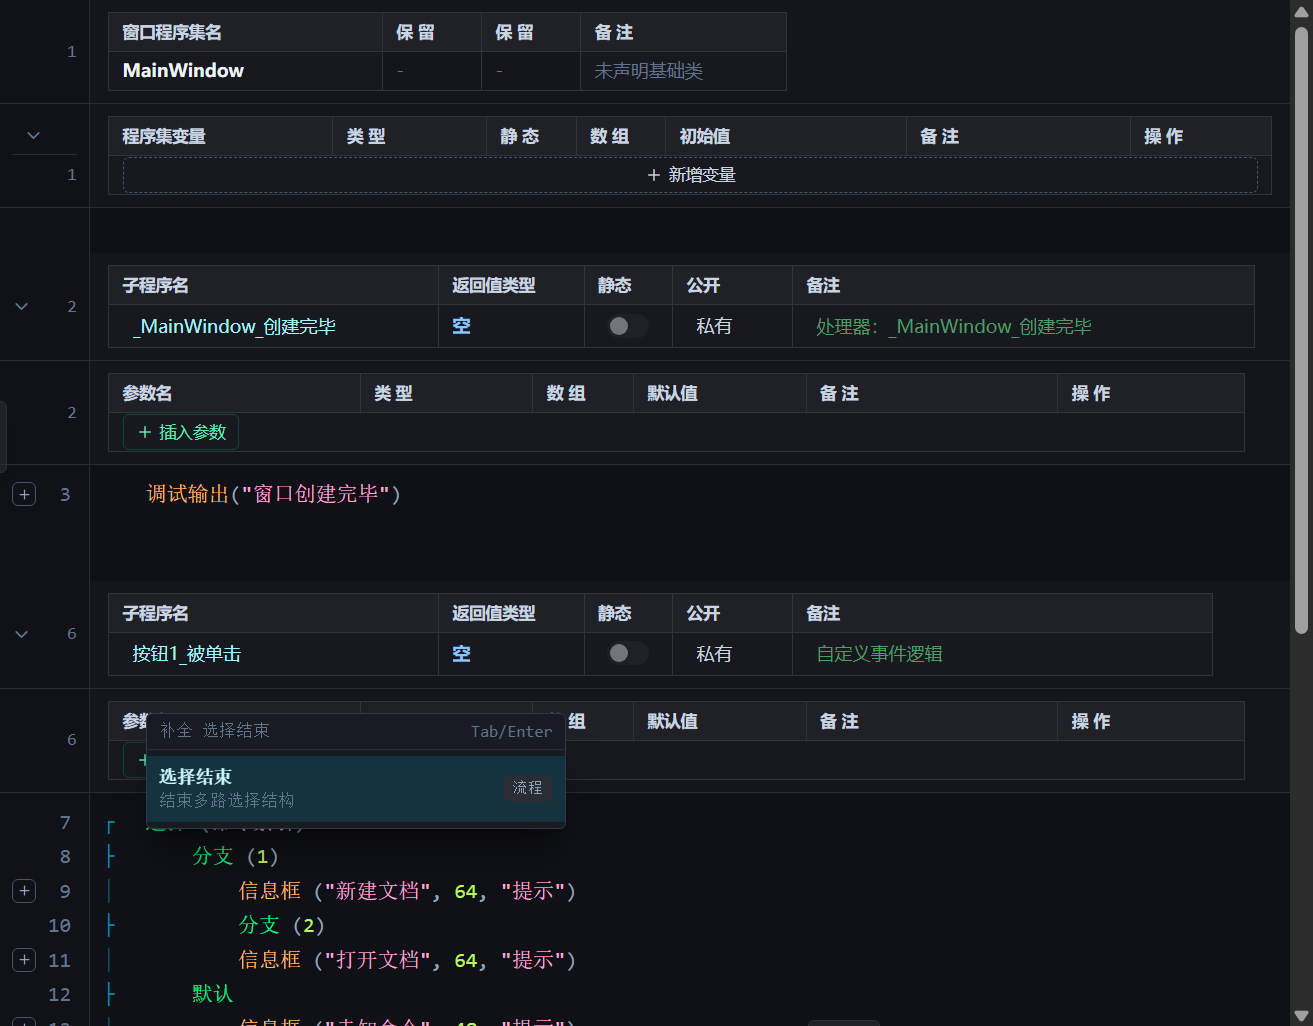
Task: Collapse the 程序集变量 section chevron
Action: click(x=33, y=135)
